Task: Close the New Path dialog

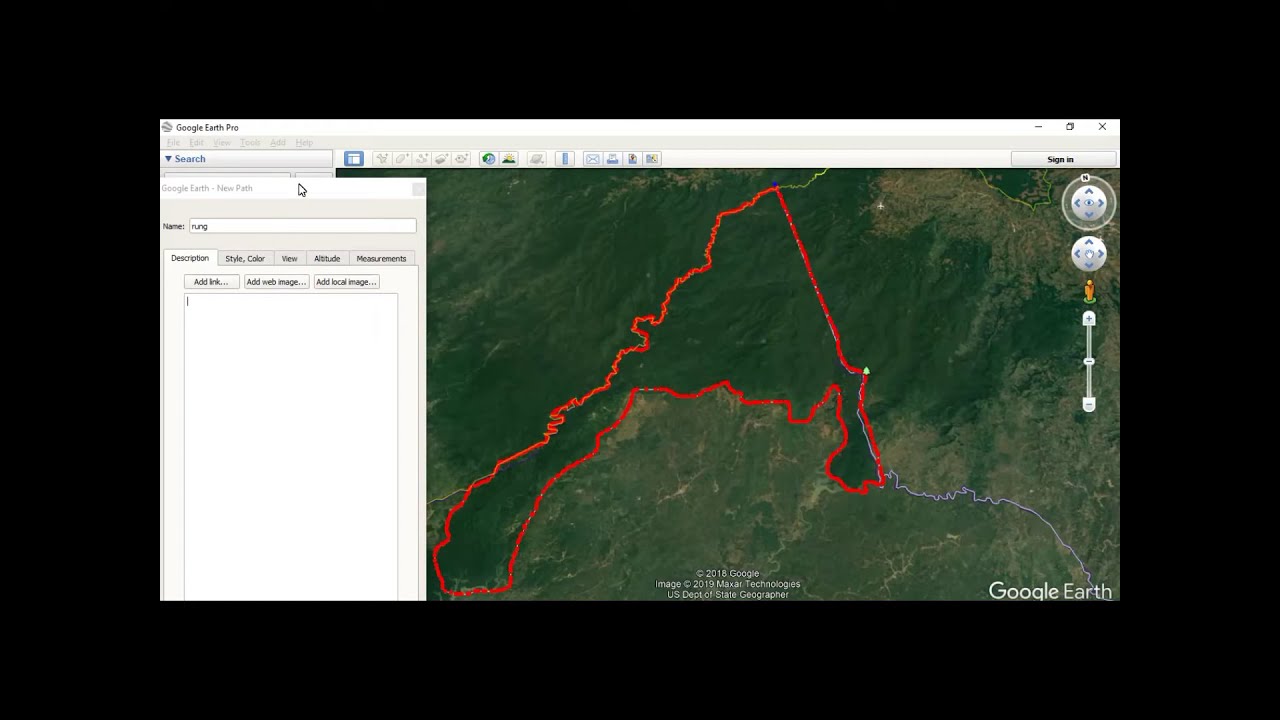Action: pos(418,188)
